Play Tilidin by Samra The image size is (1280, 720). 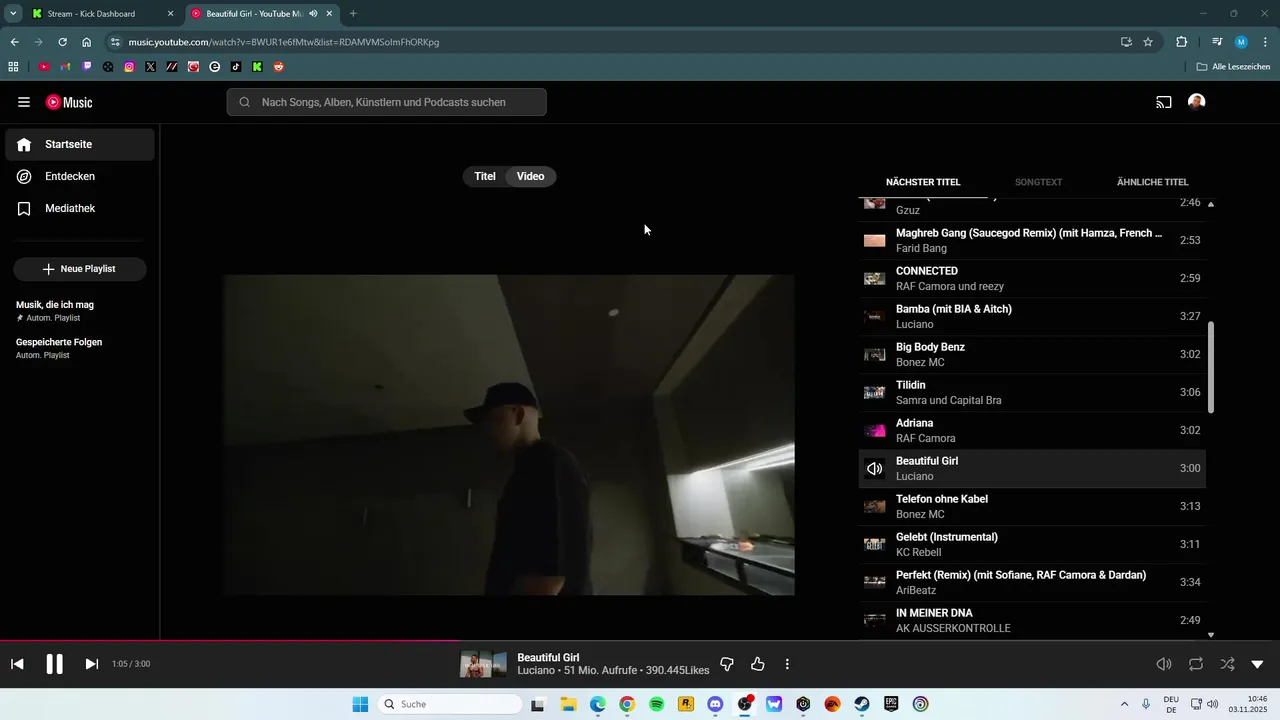tap(1032, 392)
